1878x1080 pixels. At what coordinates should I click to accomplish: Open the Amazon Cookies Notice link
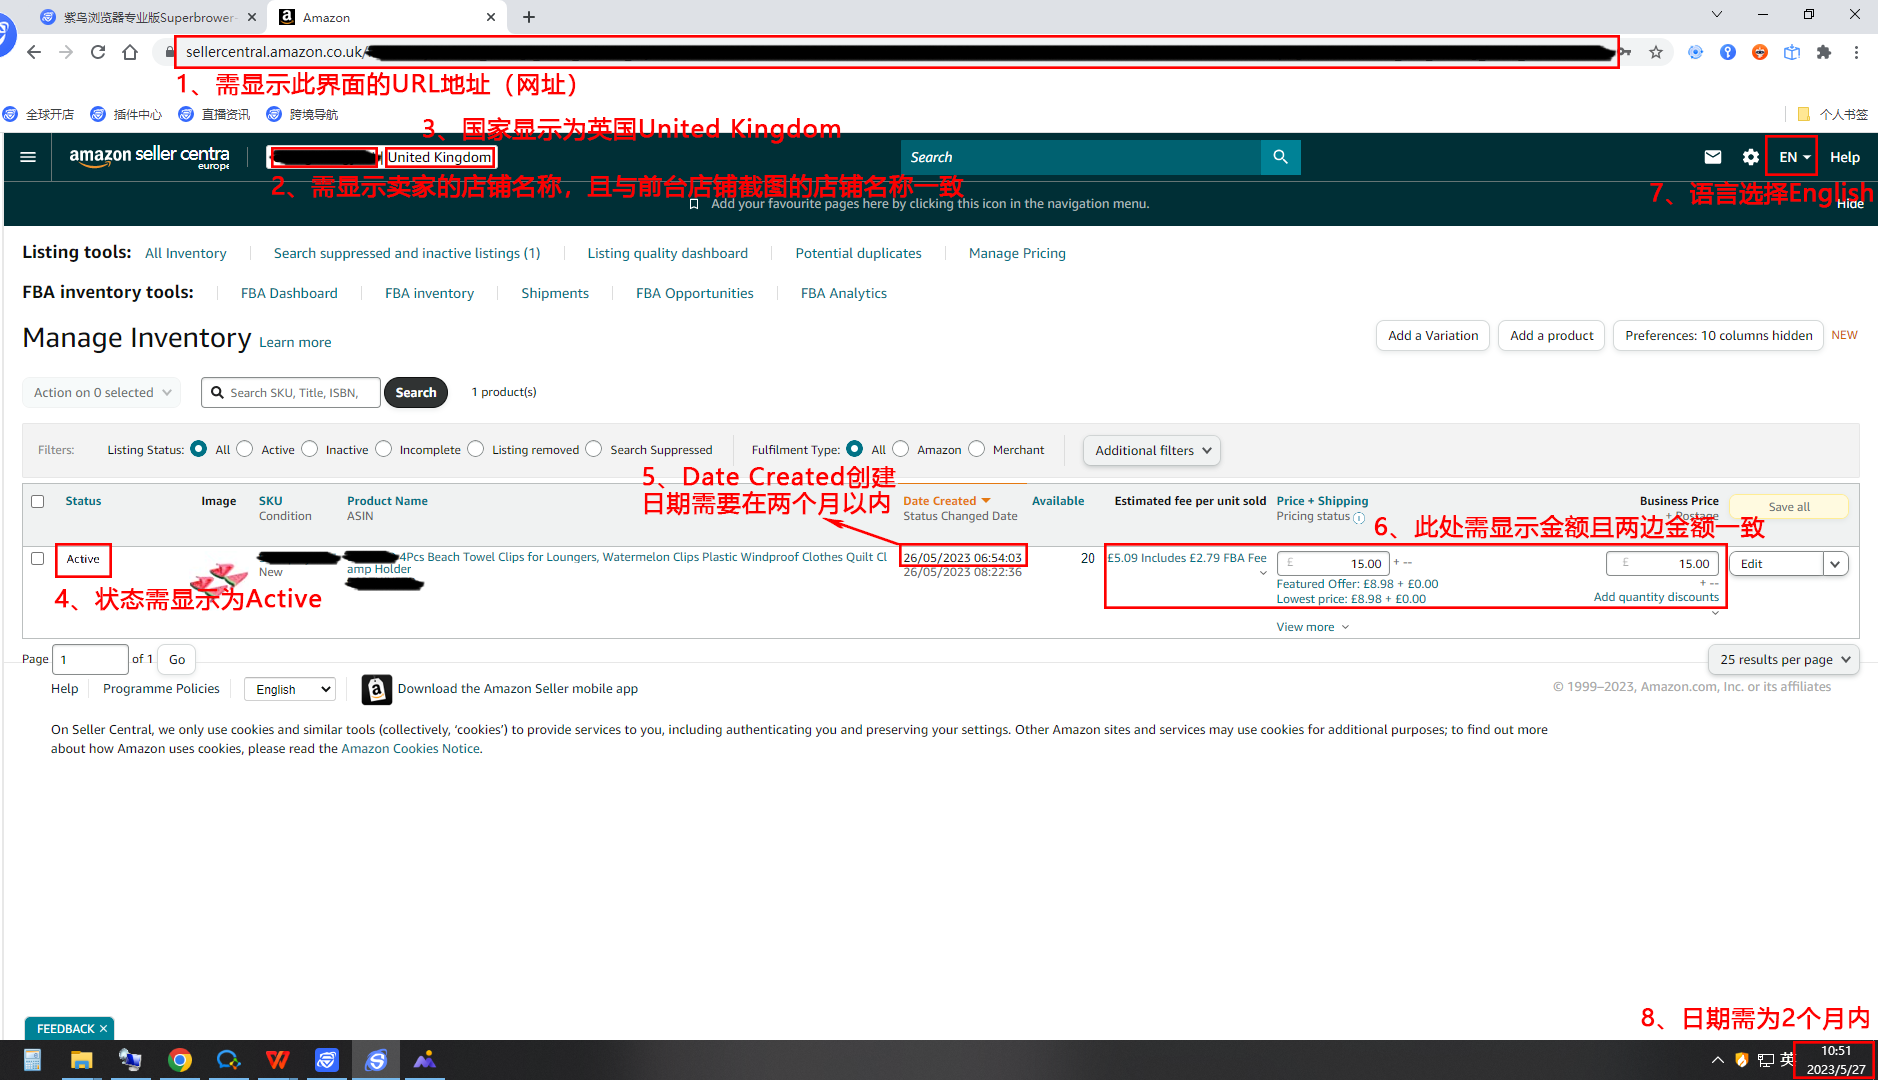click(410, 748)
